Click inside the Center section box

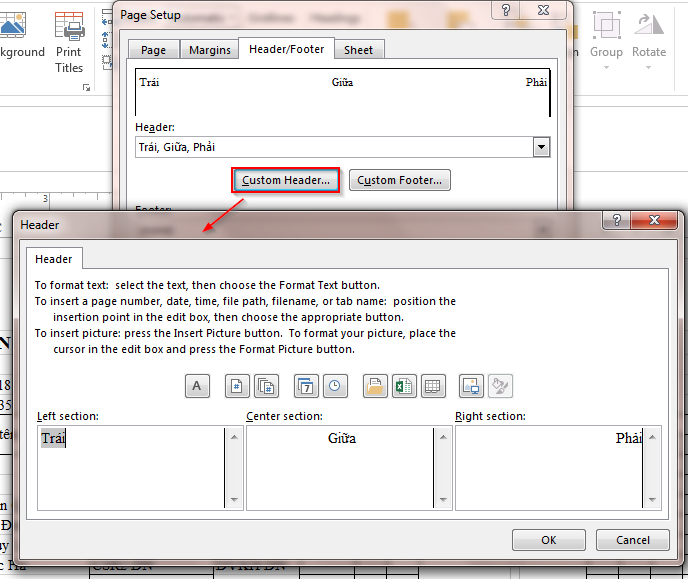tap(340, 467)
